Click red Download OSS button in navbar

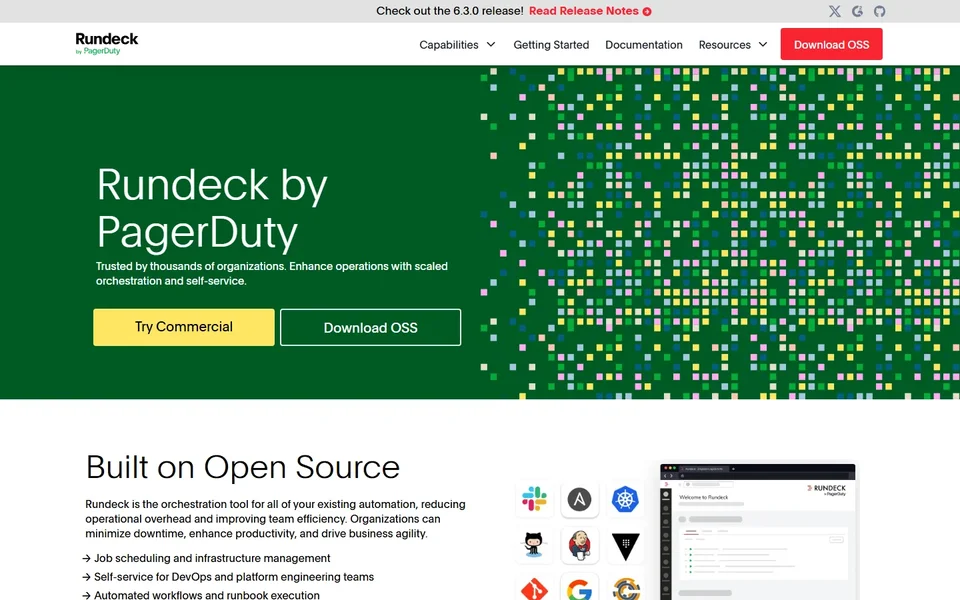coord(831,44)
